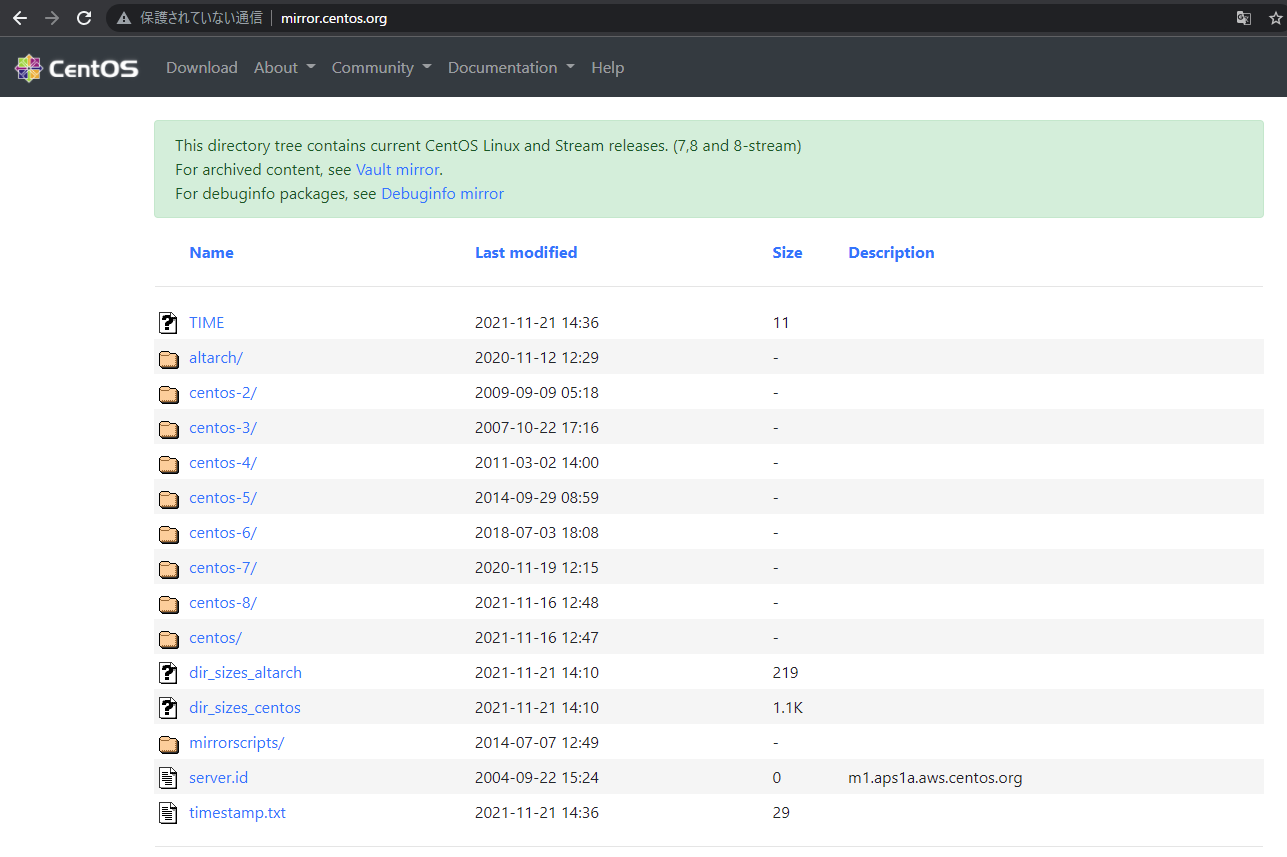Click the browser back arrow
Viewport: 1287px width, 857px height.
(20, 18)
